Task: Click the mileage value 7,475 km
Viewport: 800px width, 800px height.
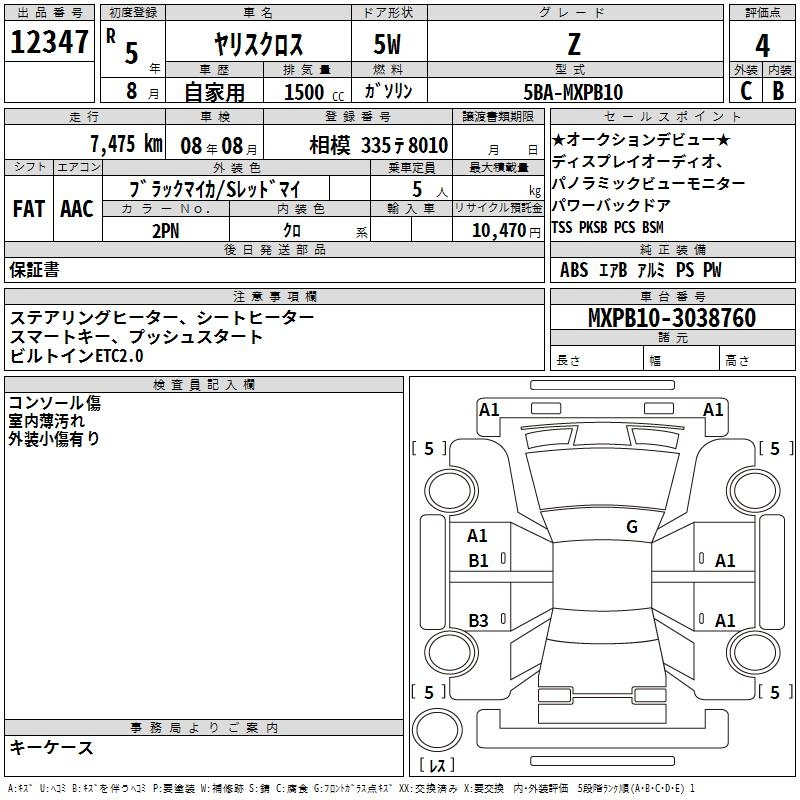Action: pos(125,144)
